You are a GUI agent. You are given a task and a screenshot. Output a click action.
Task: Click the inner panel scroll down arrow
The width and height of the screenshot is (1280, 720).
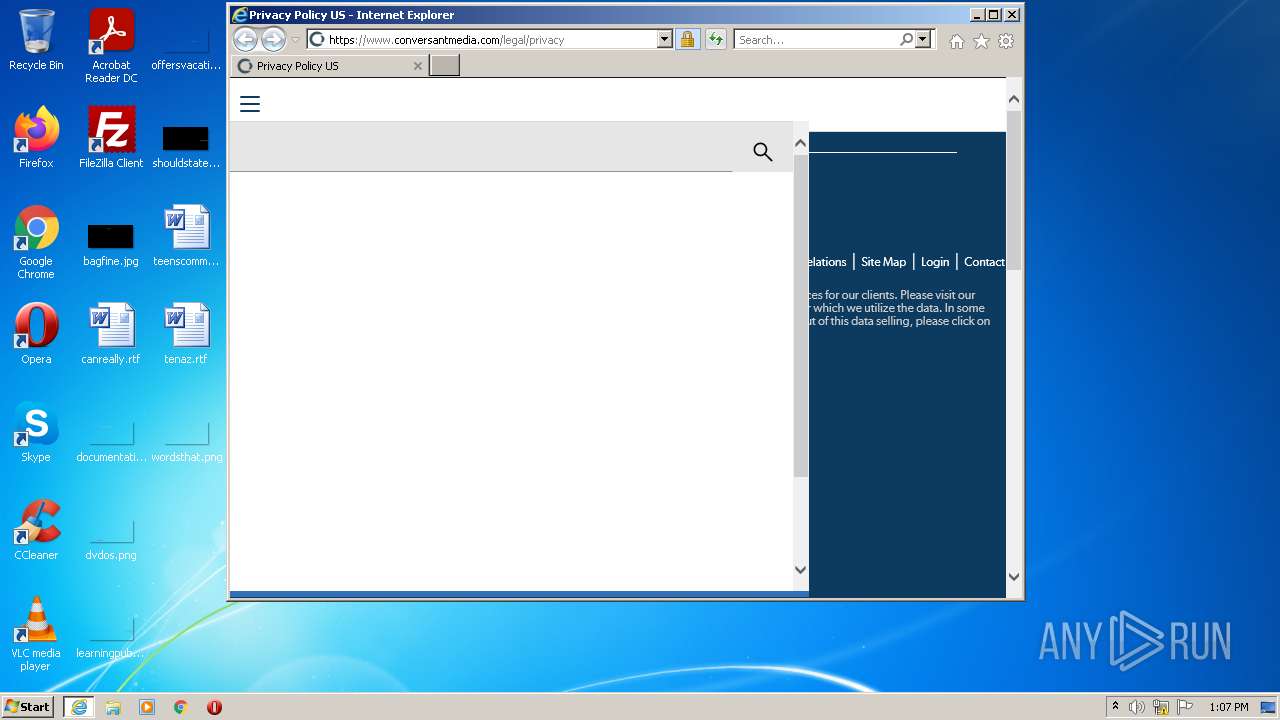pos(800,570)
